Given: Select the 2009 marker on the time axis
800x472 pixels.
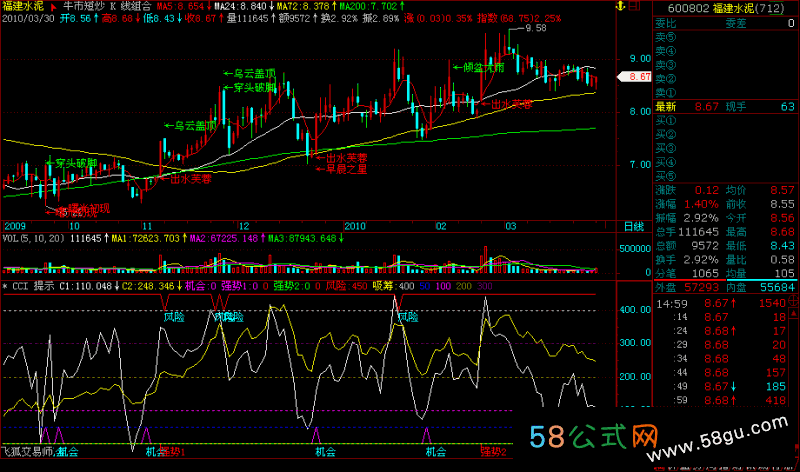Looking at the screenshot, I should (x=15, y=227).
